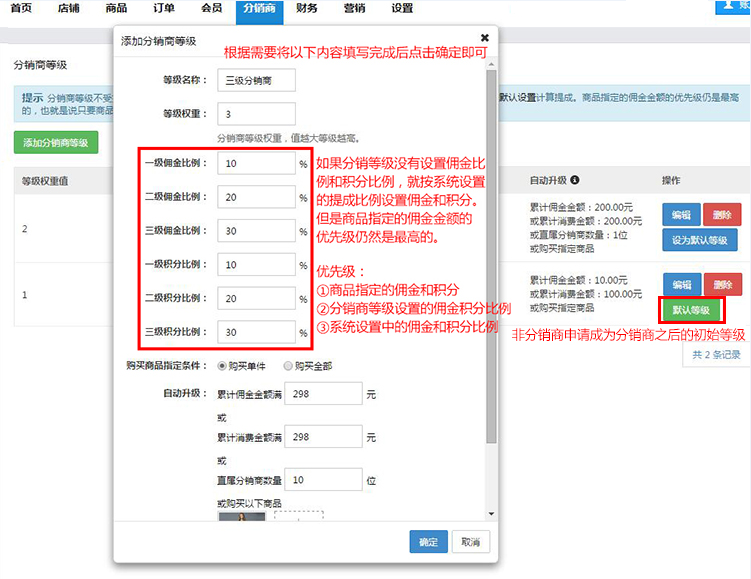751x579 pixels.
Task: Click the red 删除 button in first row
Action: click(722, 214)
